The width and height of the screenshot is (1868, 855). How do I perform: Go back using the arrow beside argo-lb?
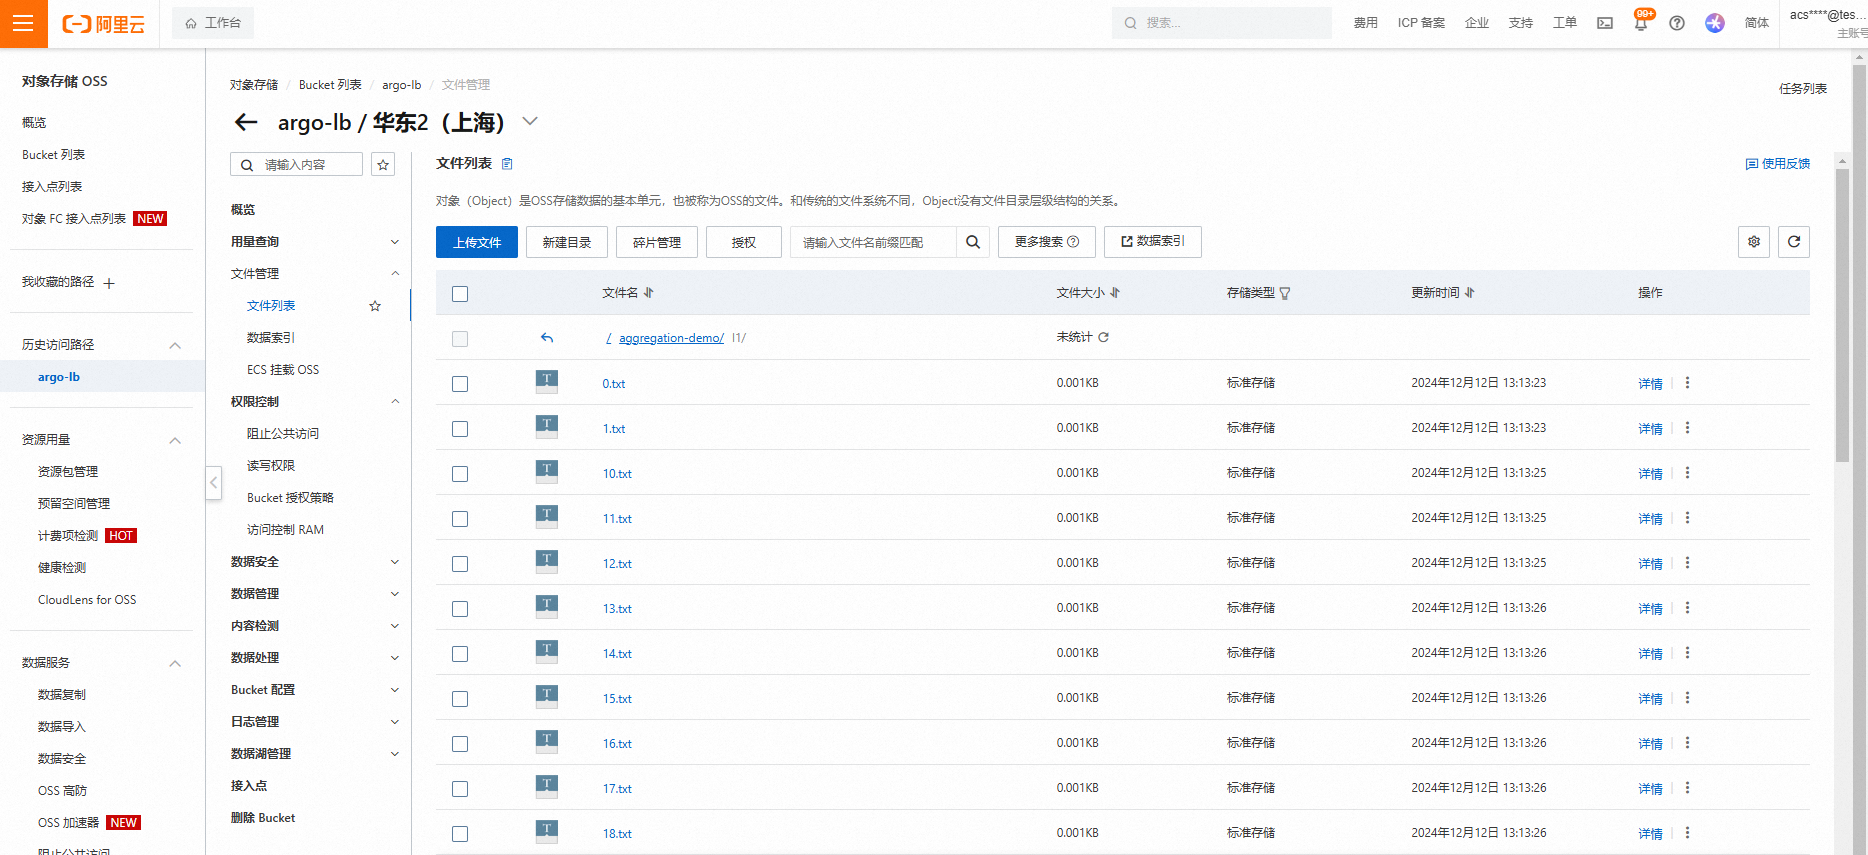pyautogui.click(x=246, y=122)
